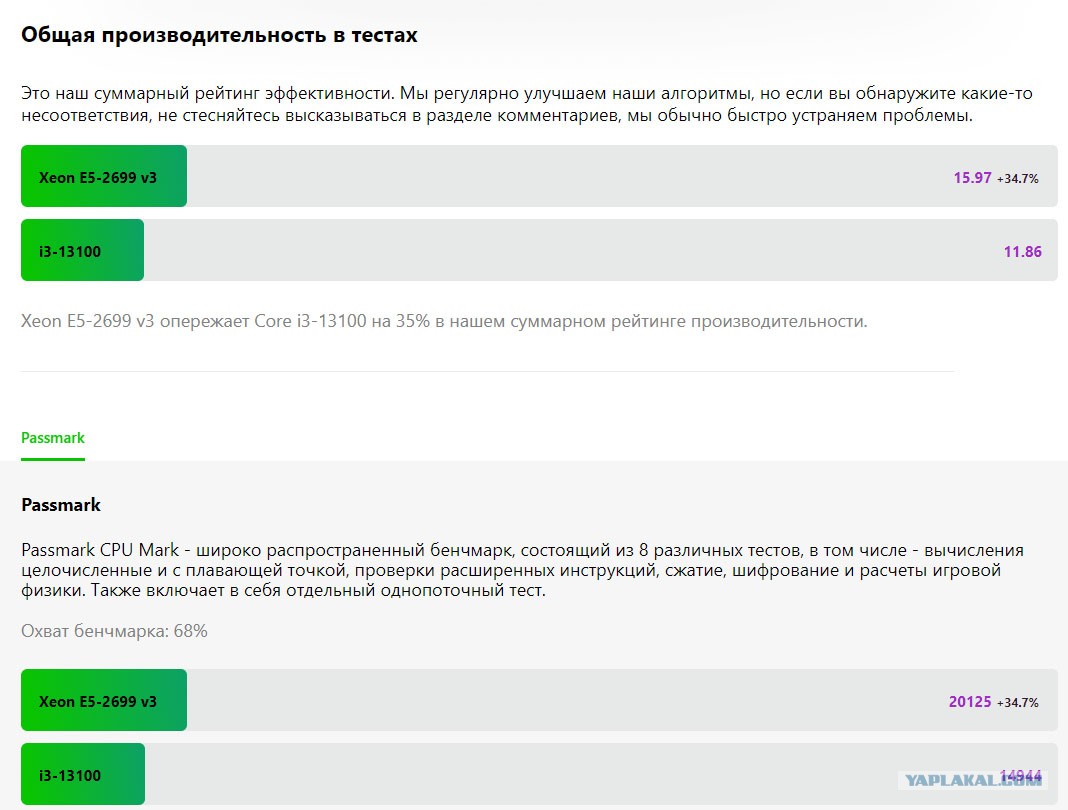Click the +34.7% label in Passmark results
Screen dimensions: 1068x810
pyautogui.click(x=1018, y=702)
